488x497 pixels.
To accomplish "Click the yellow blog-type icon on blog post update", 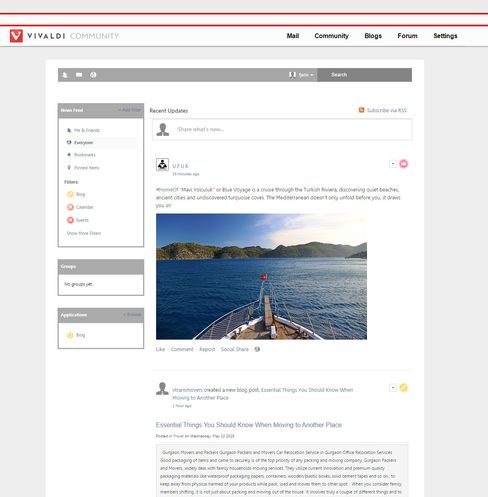I will [404, 388].
